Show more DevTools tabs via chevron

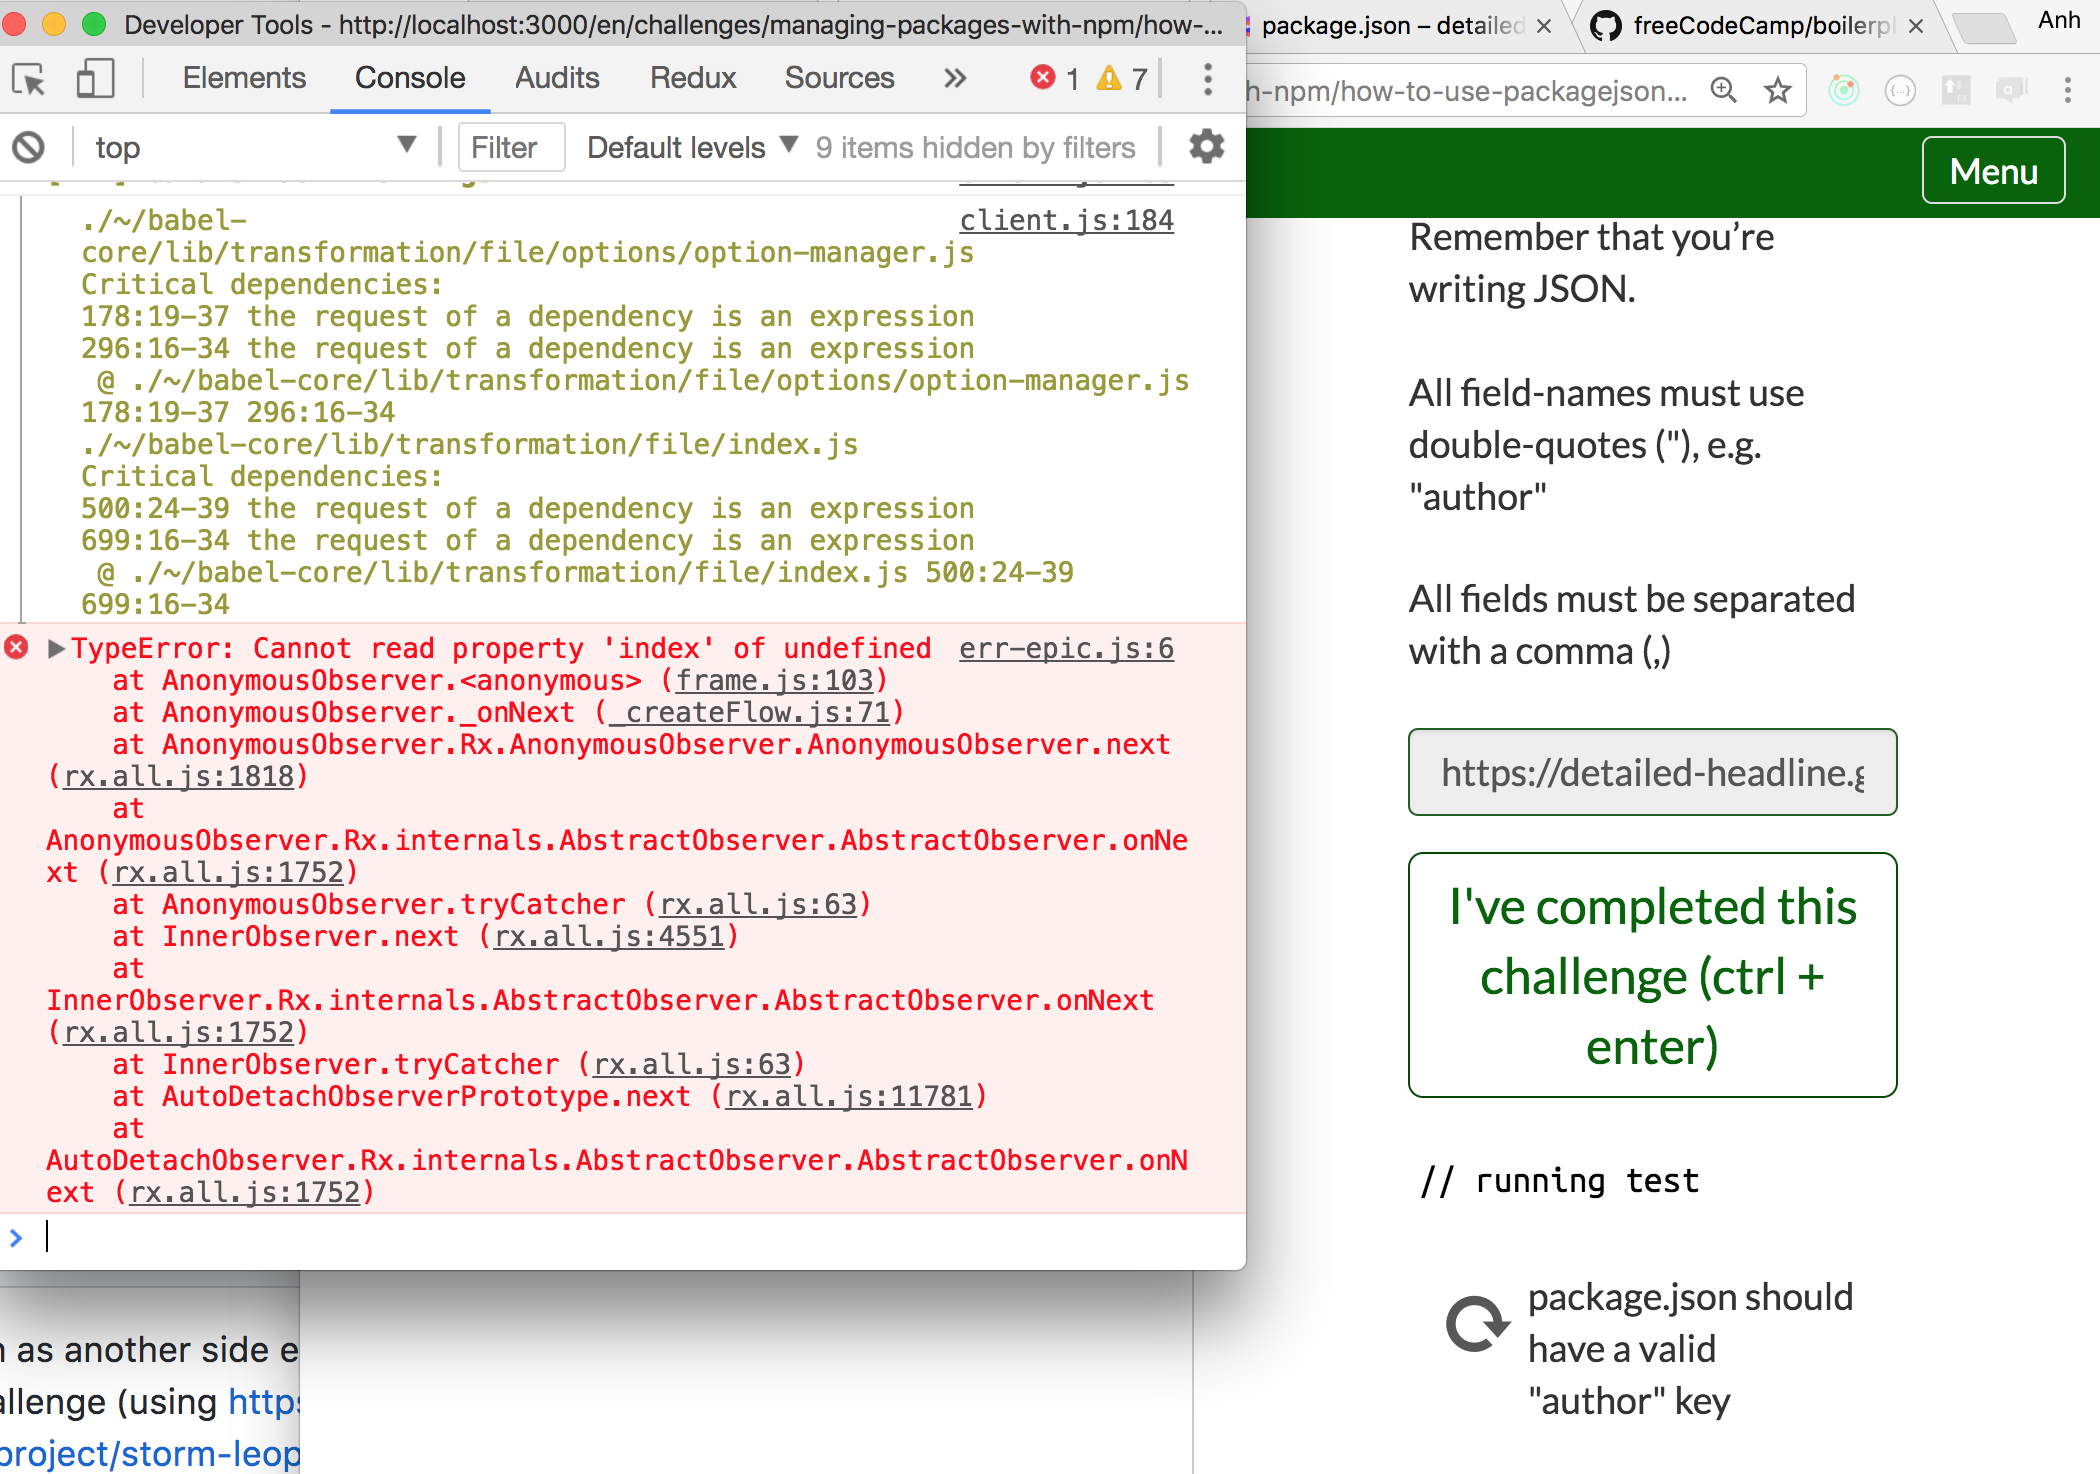coord(955,78)
